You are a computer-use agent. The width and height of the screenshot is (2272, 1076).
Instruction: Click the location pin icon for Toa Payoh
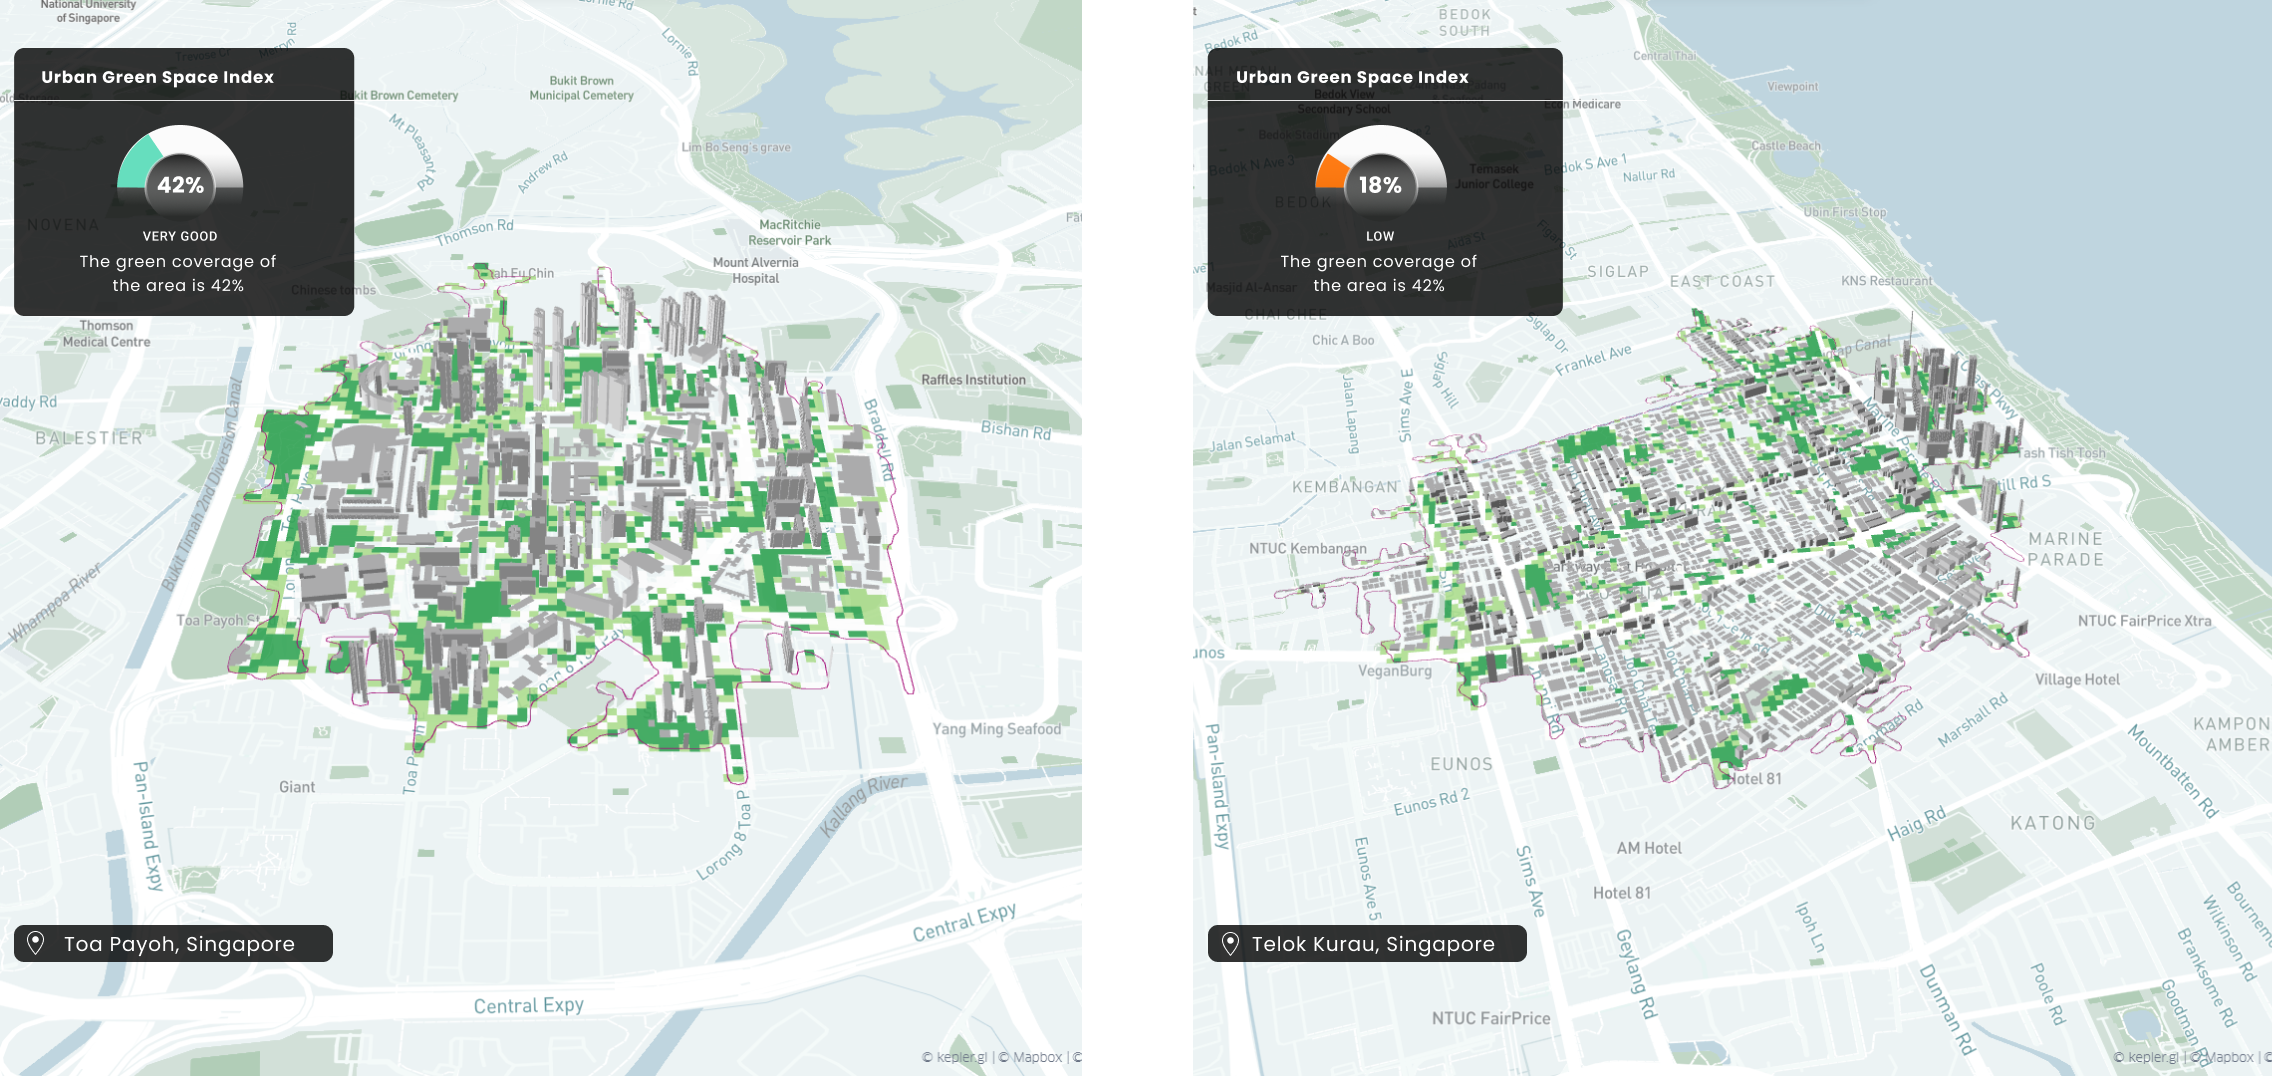(37, 943)
